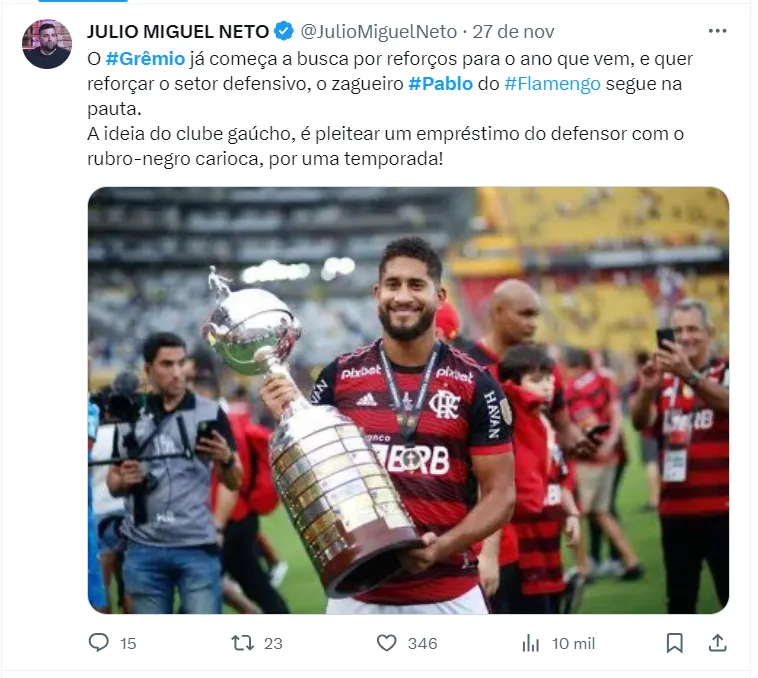758x678 pixels.
Task: Open the #Flamengo hashtag
Action: coord(553,84)
